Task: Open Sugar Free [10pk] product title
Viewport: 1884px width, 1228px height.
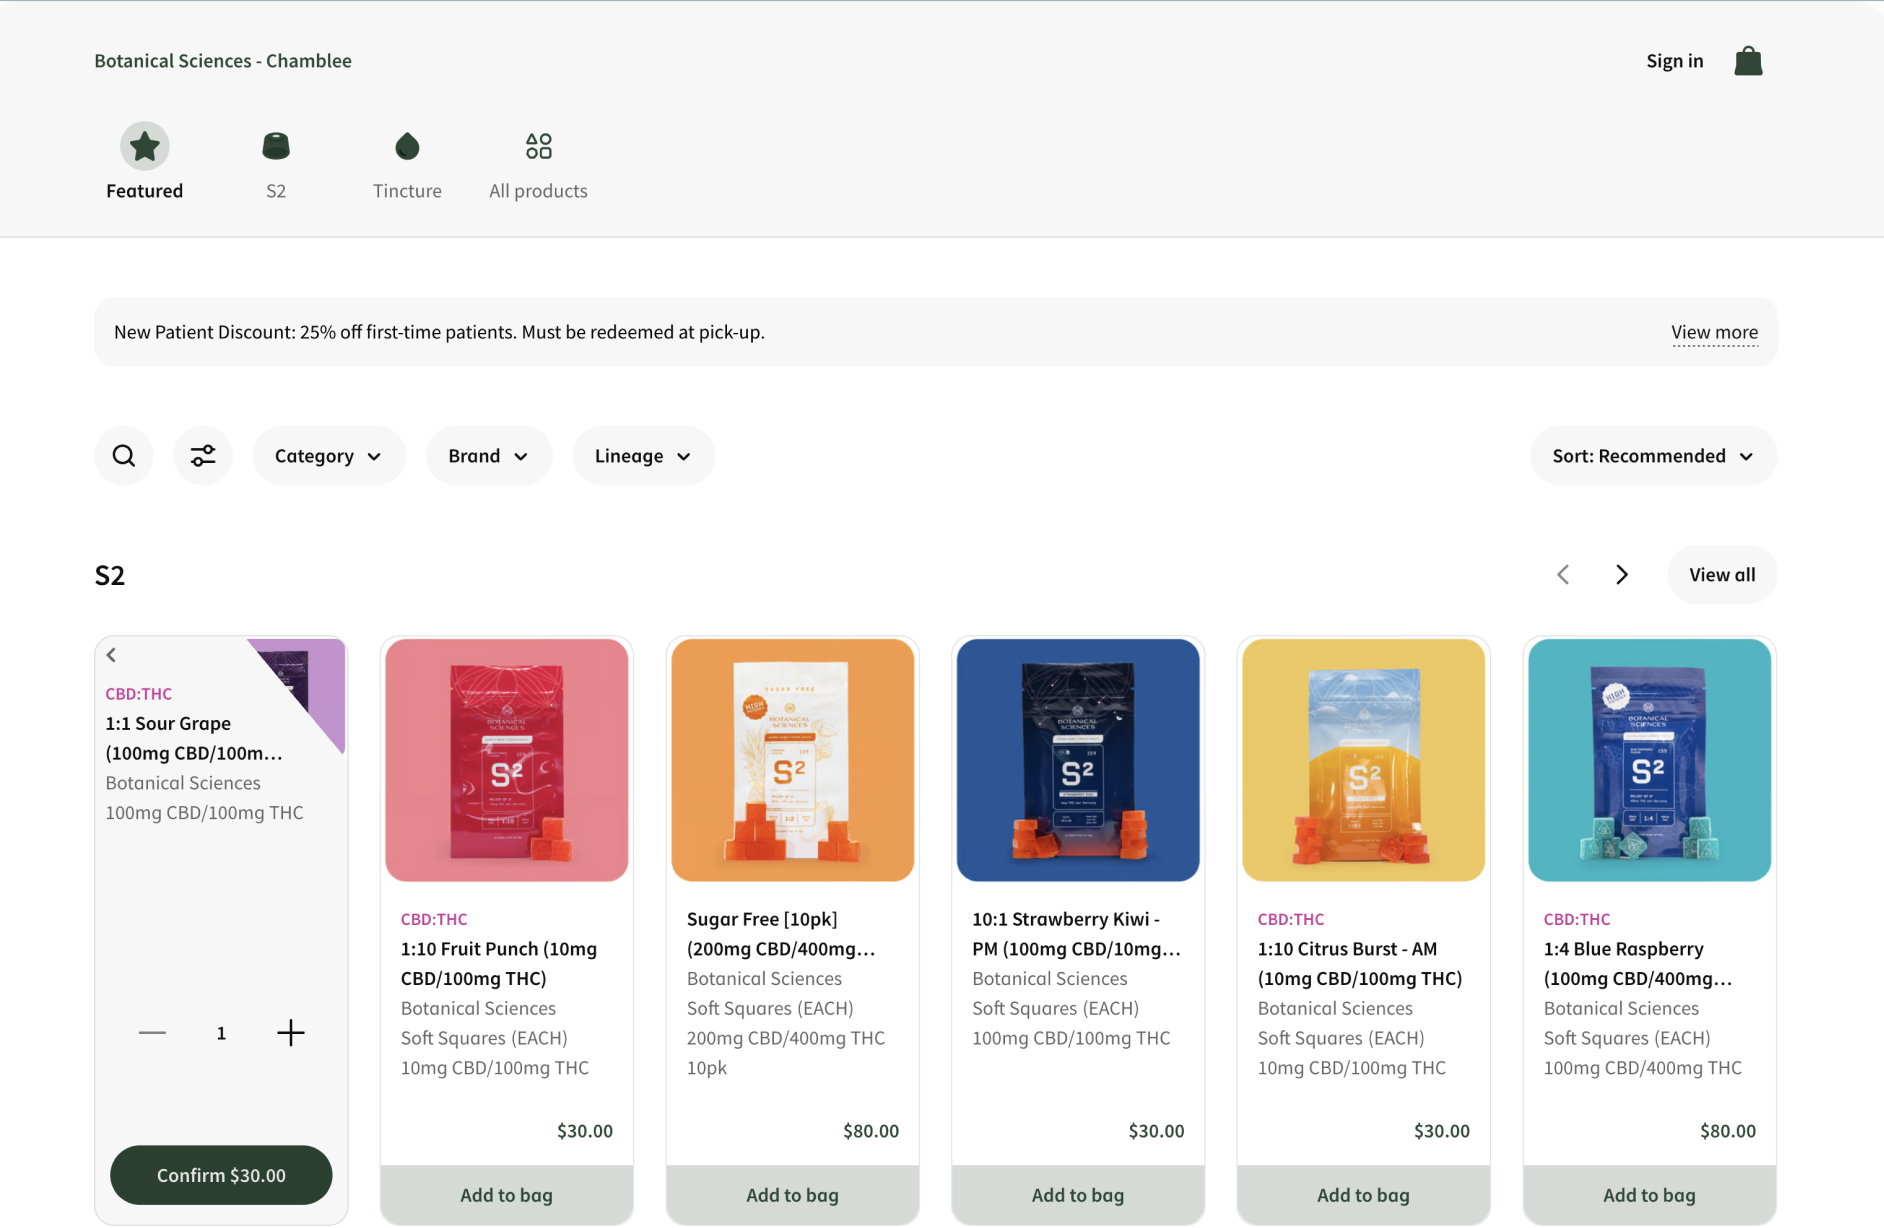Action: point(781,934)
